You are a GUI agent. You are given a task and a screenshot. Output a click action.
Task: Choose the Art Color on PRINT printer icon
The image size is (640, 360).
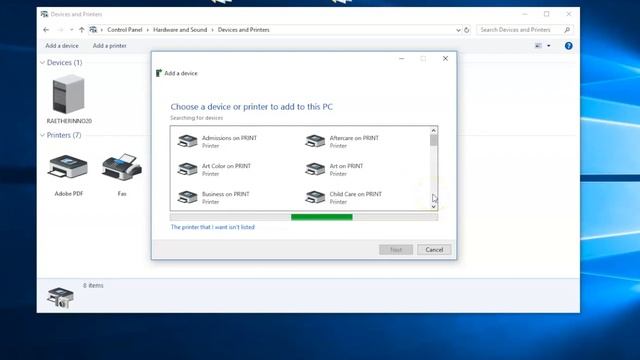tap(187, 169)
